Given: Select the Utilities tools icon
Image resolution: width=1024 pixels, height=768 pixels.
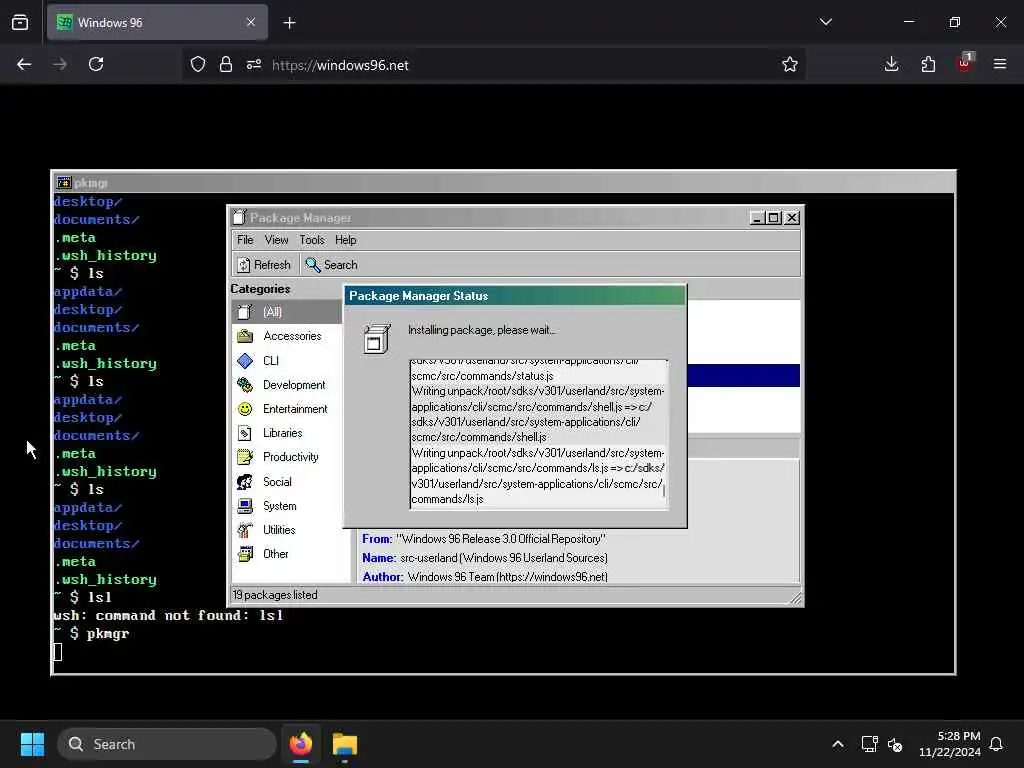Looking at the screenshot, I should click(x=245, y=530).
